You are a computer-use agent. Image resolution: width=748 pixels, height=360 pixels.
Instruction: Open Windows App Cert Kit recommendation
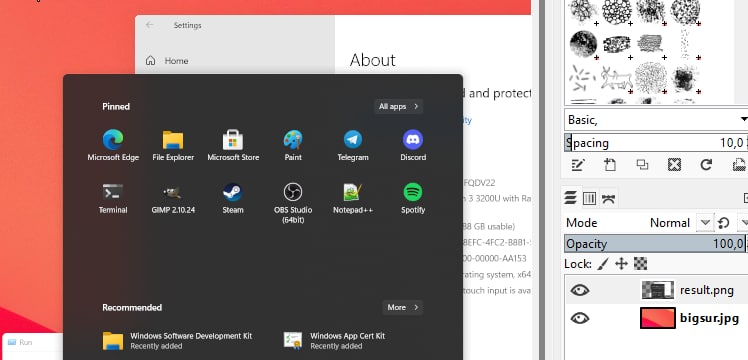coord(335,340)
